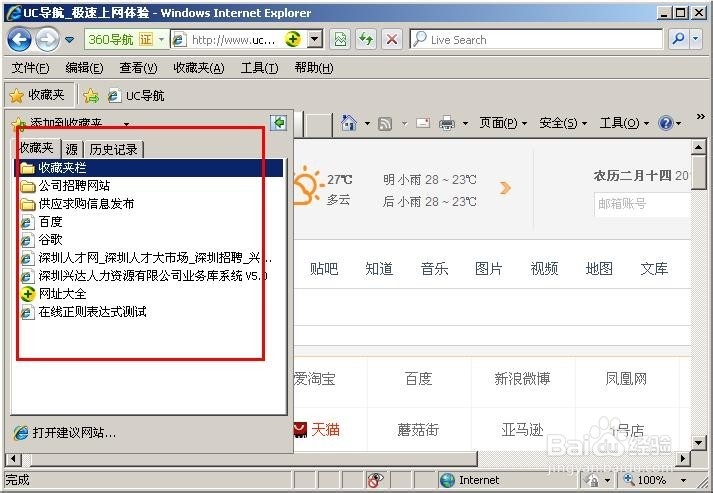The image size is (713, 493).
Task: Click the 音乐 link
Action: 434,269
